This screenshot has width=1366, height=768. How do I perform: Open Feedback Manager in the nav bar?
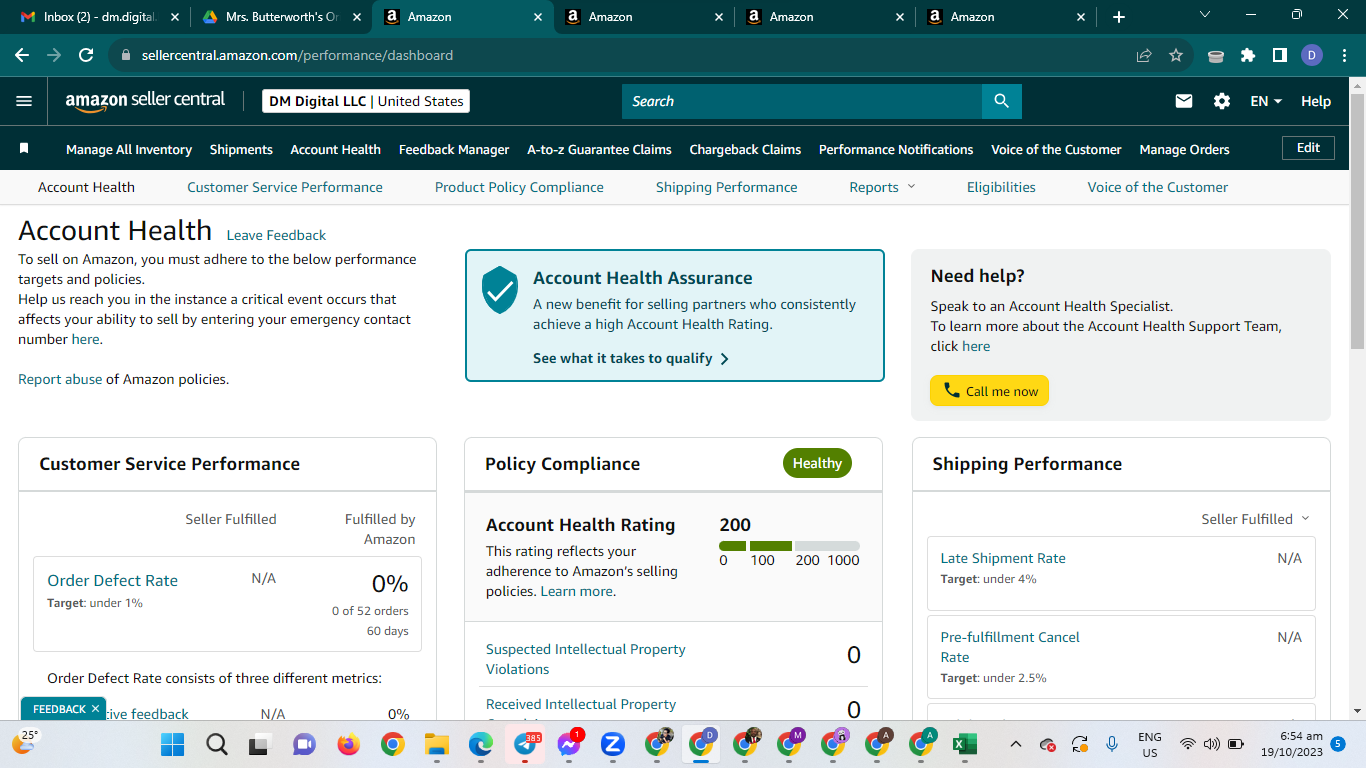tap(454, 149)
